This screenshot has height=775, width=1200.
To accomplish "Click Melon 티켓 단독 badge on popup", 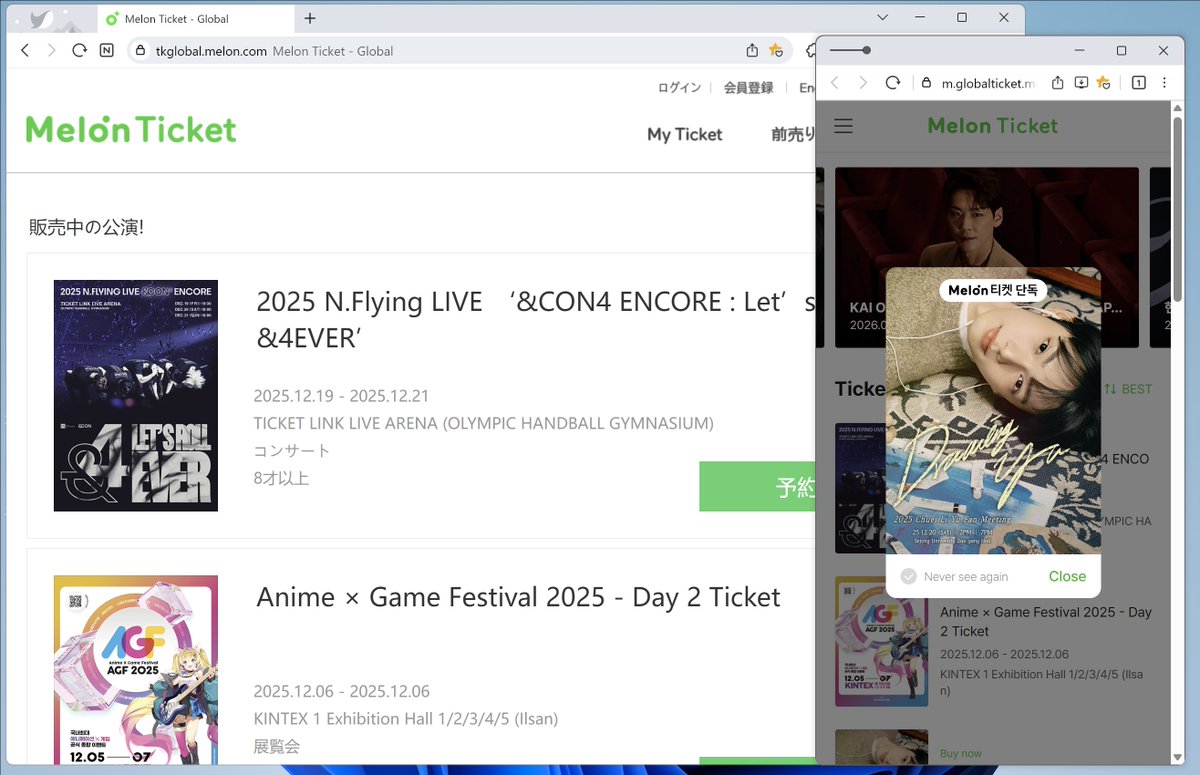I will 993,290.
